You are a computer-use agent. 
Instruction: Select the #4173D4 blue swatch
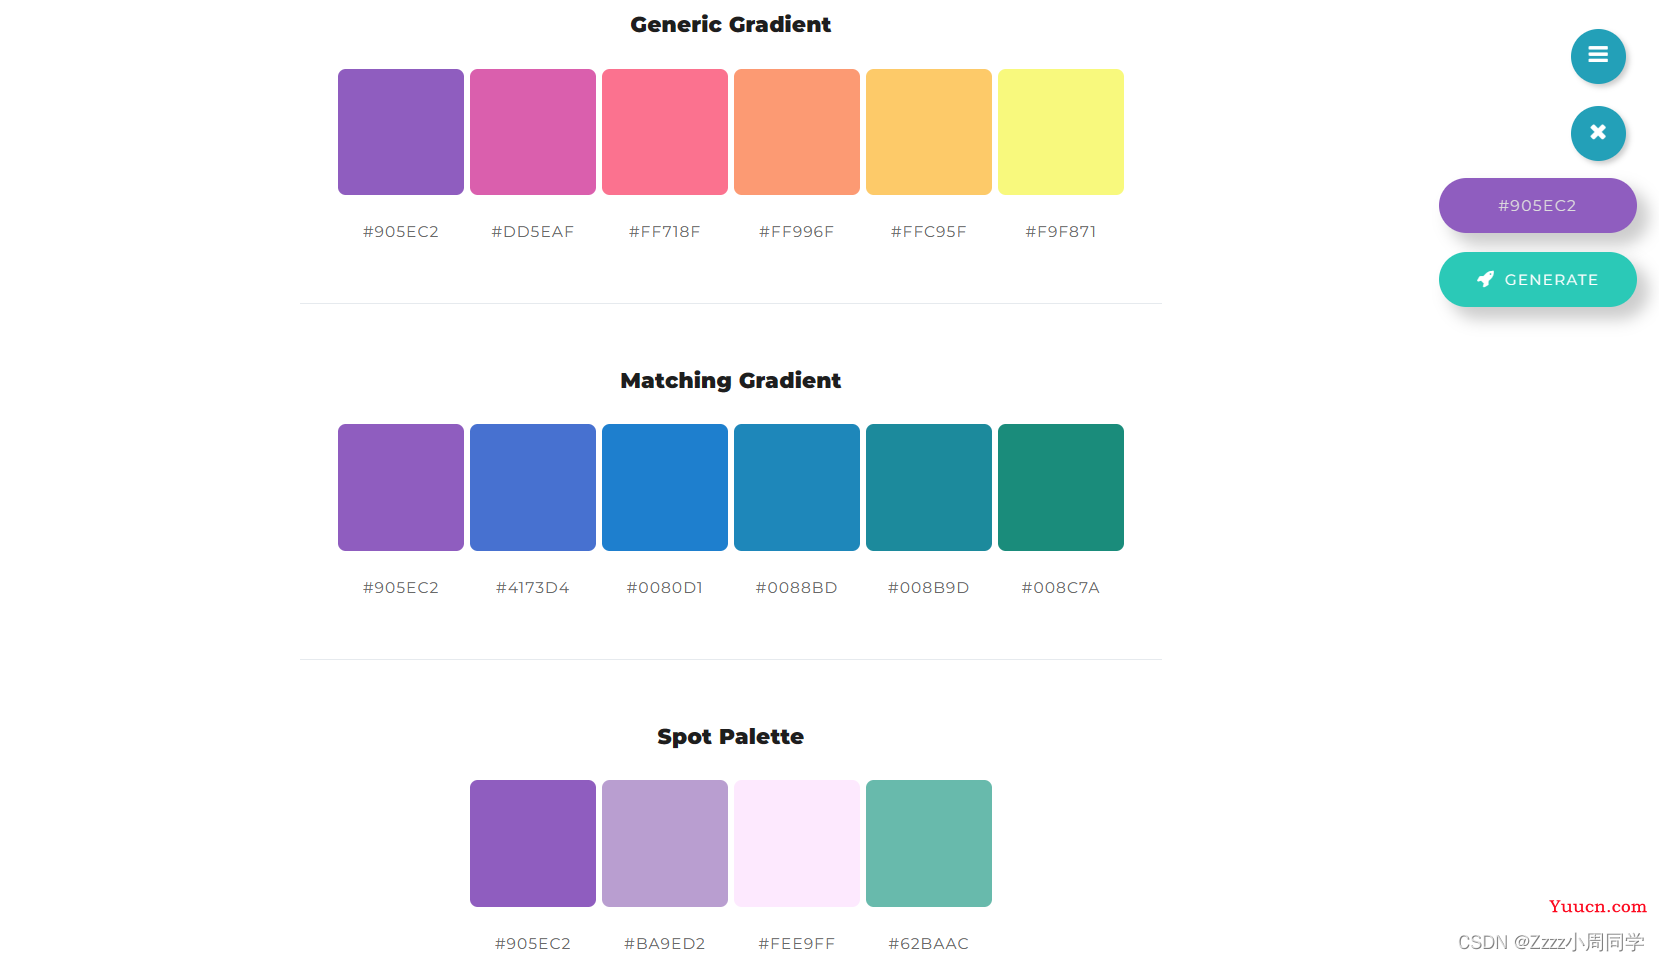(532, 487)
